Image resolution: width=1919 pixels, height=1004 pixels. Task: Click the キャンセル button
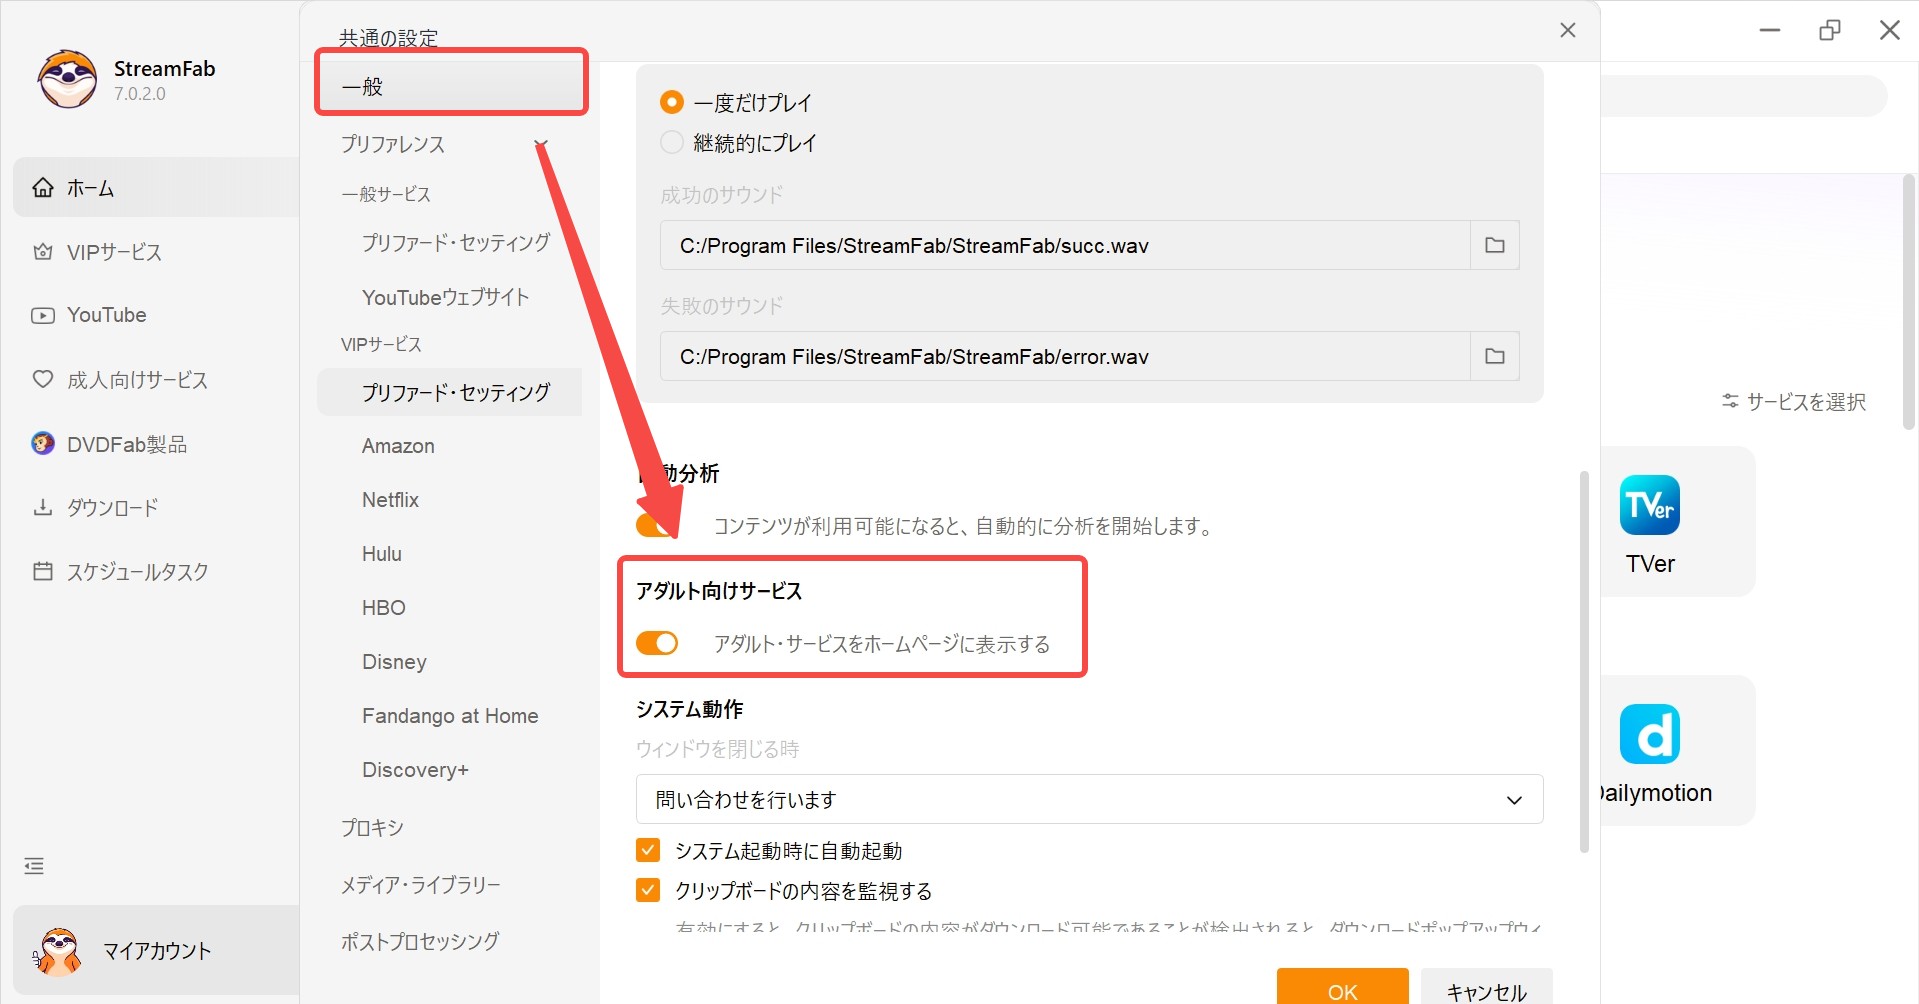coord(1486,986)
